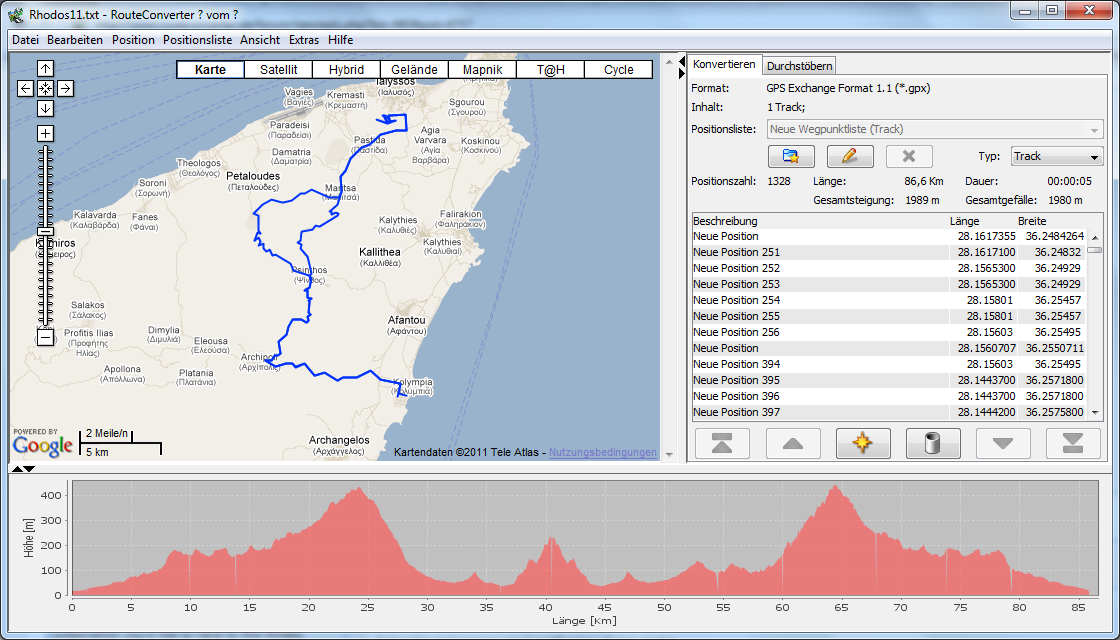This screenshot has width=1120, height=640.
Task: Open the Nutzungsbedingungen link on map
Action: (x=603, y=453)
